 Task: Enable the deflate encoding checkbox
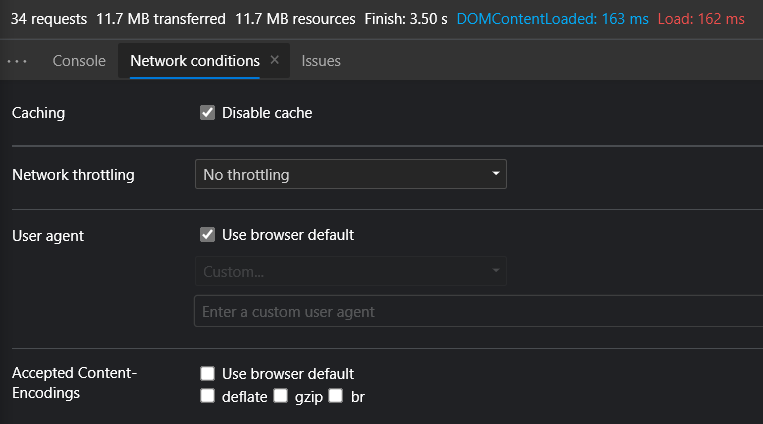(207, 395)
